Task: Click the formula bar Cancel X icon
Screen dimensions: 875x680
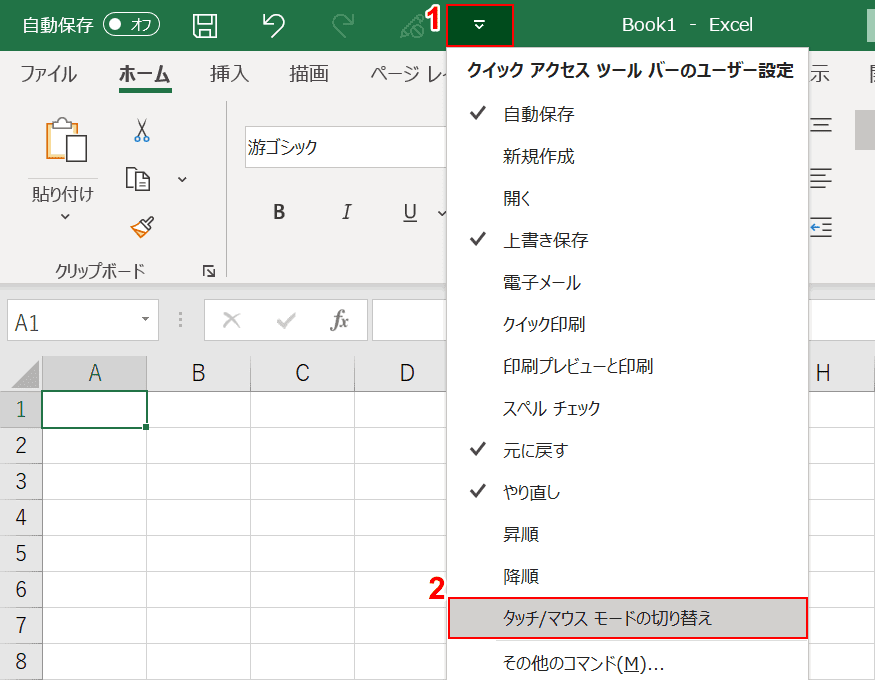Action: click(x=232, y=320)
